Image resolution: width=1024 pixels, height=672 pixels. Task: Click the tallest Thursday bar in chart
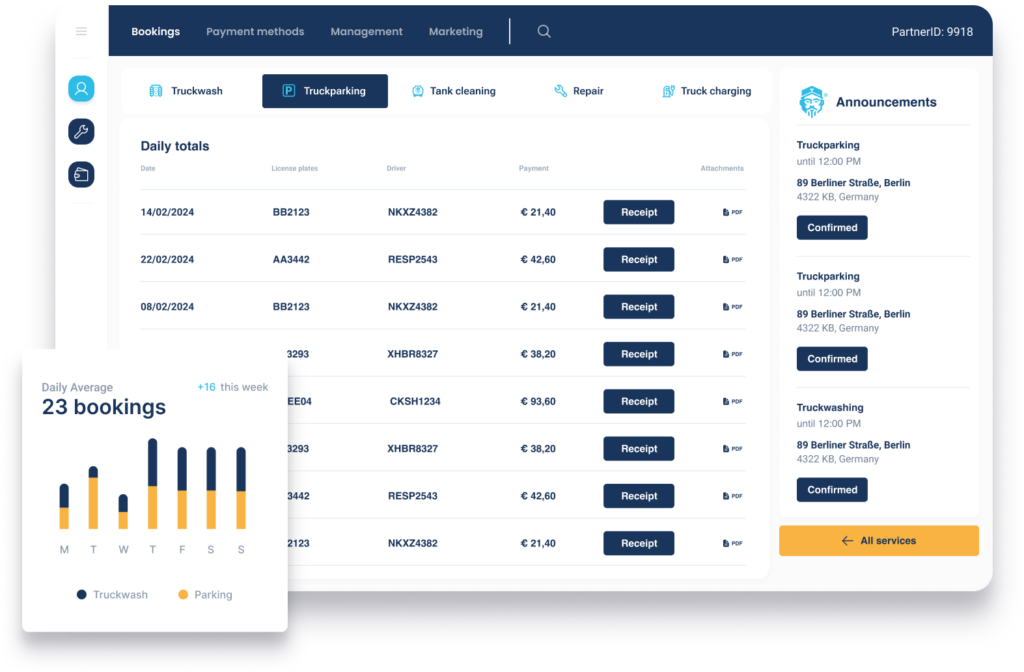[152, 484]
